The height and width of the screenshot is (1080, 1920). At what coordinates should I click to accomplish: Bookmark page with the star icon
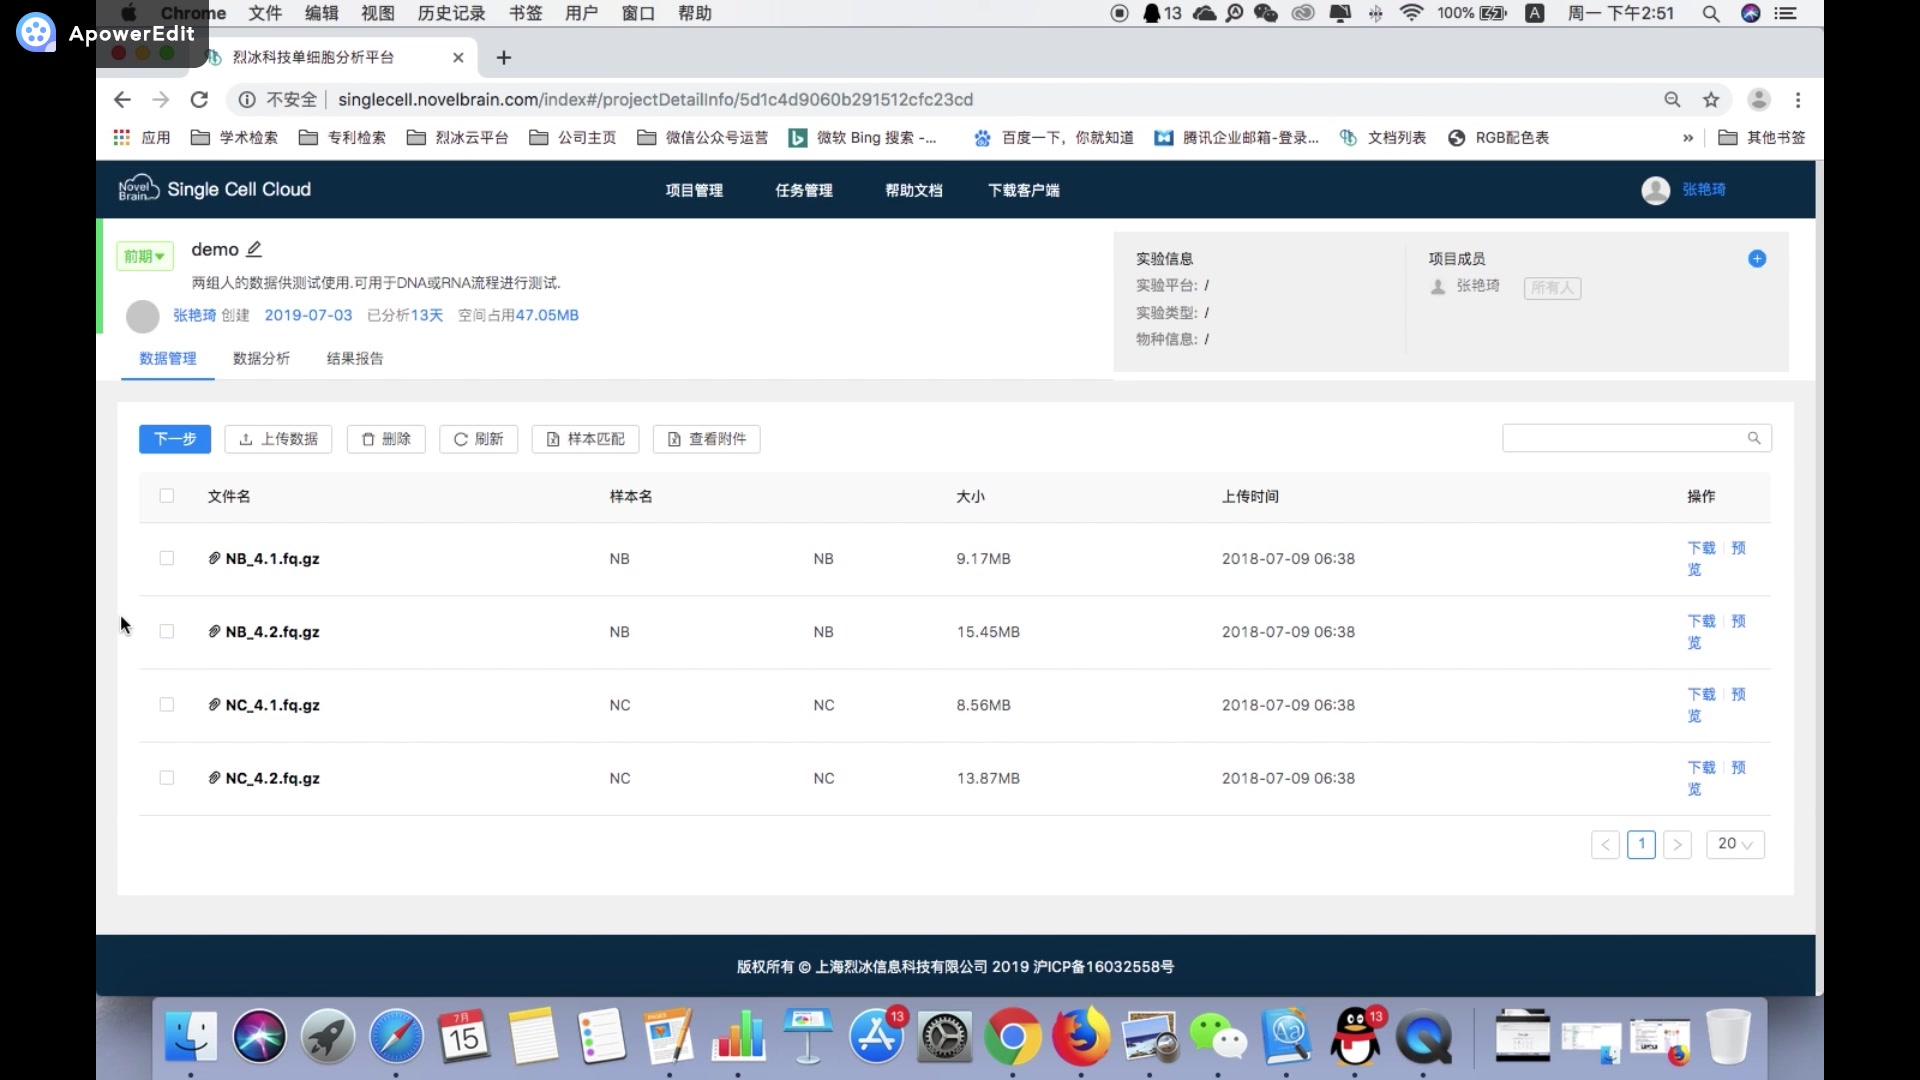(x=1711, y=99)
